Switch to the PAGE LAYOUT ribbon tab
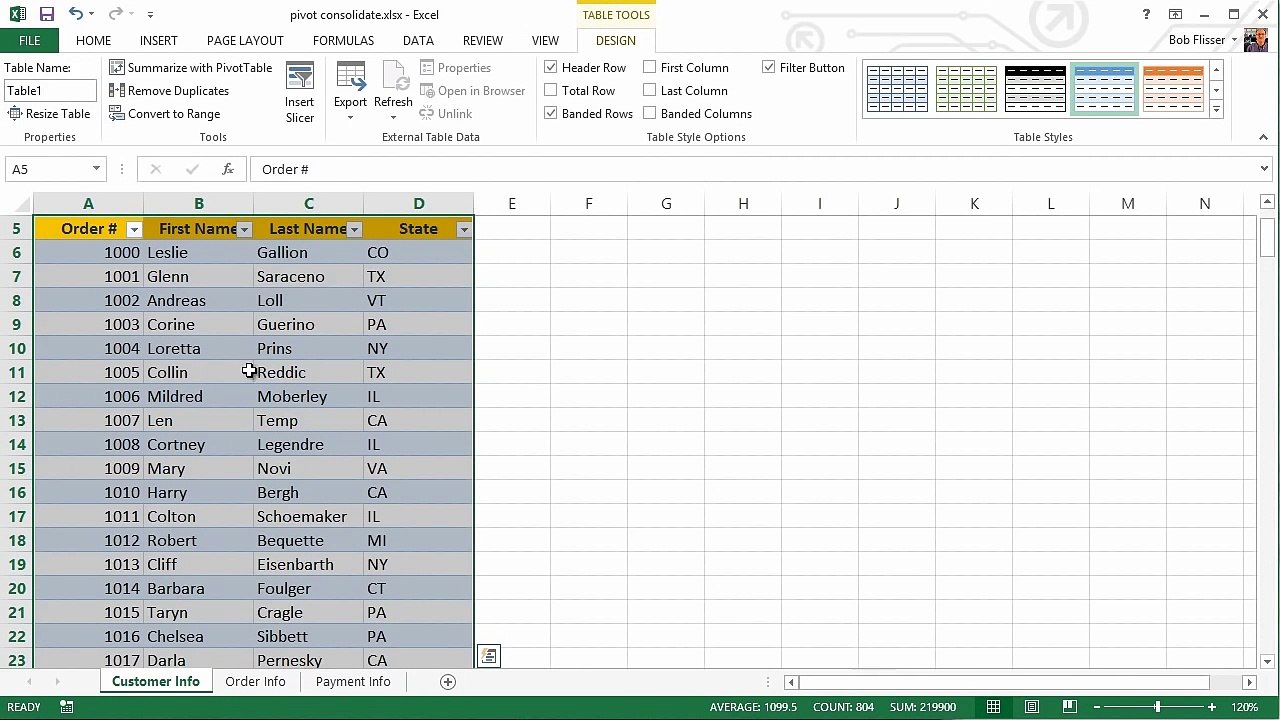Screen dimensions: 1280x720 [245, 40]
